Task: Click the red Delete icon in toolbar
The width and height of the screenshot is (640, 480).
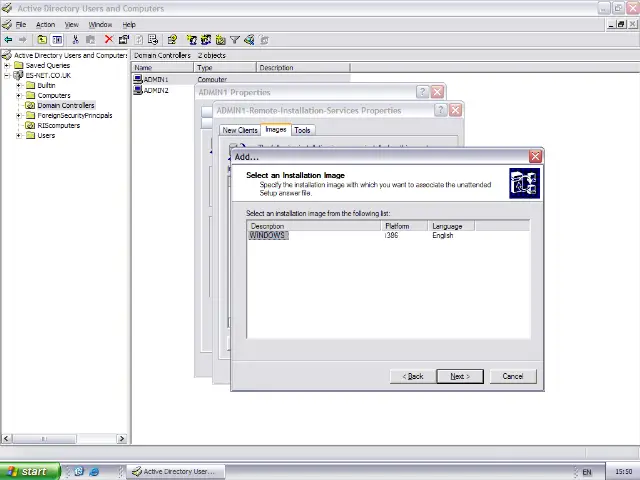Action: pos(108,40)
